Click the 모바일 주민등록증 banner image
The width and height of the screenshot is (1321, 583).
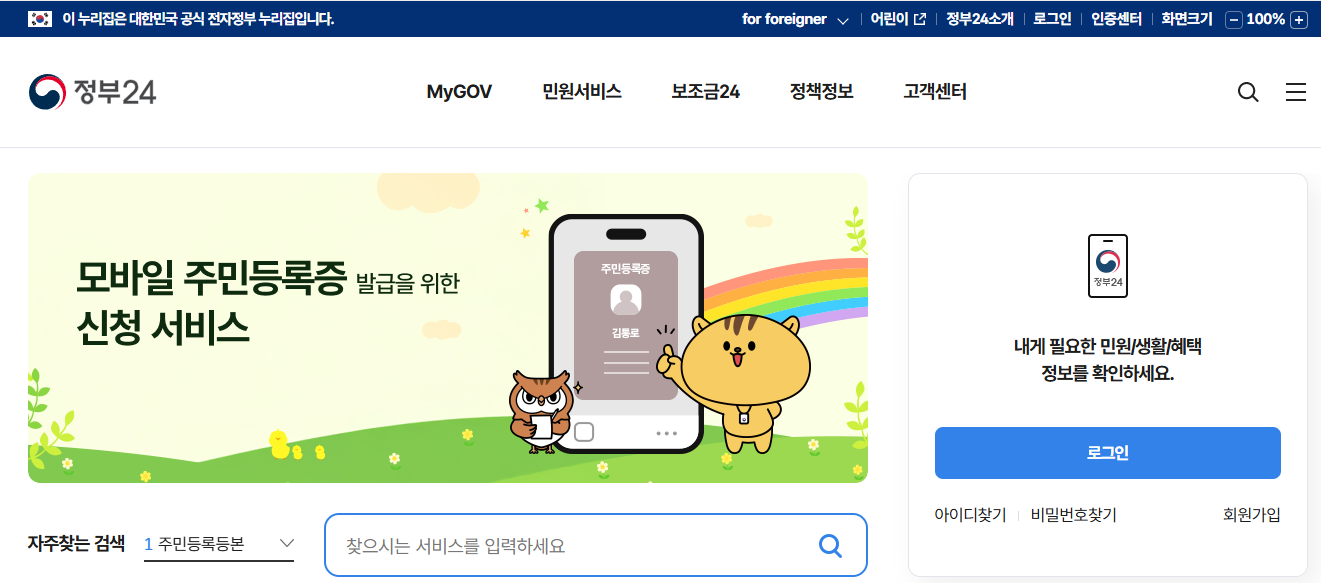click(448, 328)
